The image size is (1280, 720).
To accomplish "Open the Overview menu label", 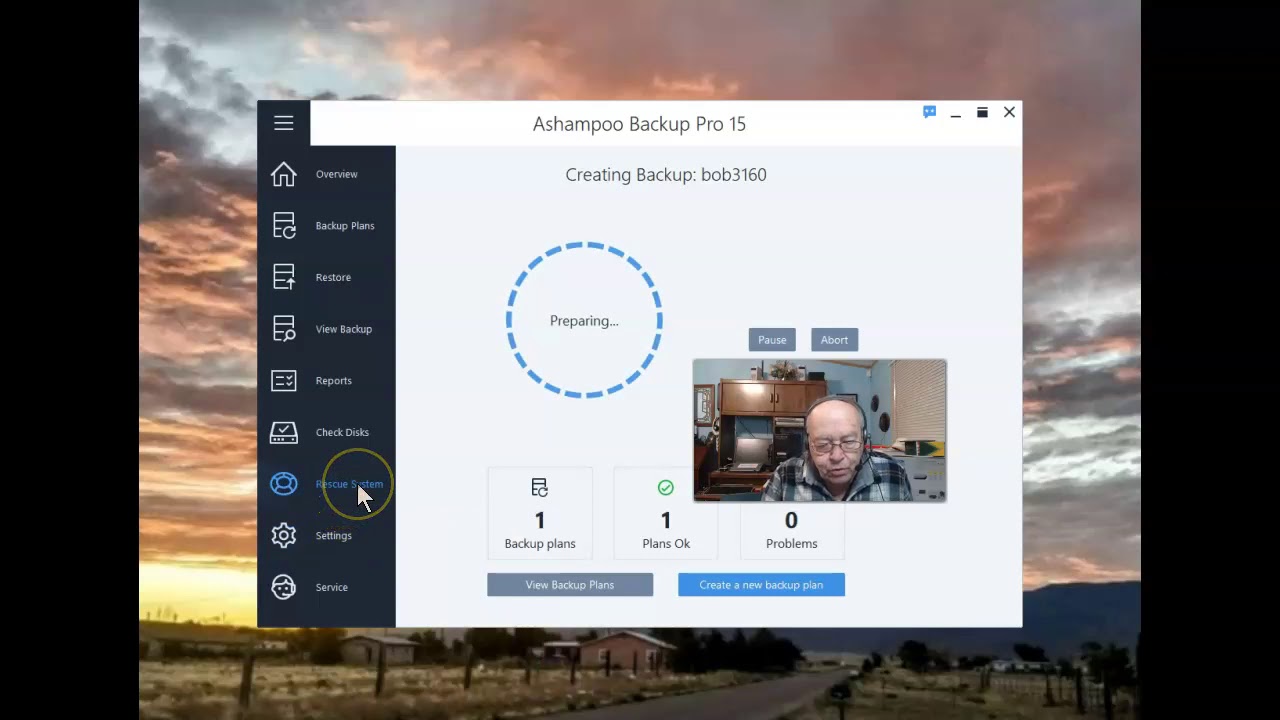I will (336, 174).
